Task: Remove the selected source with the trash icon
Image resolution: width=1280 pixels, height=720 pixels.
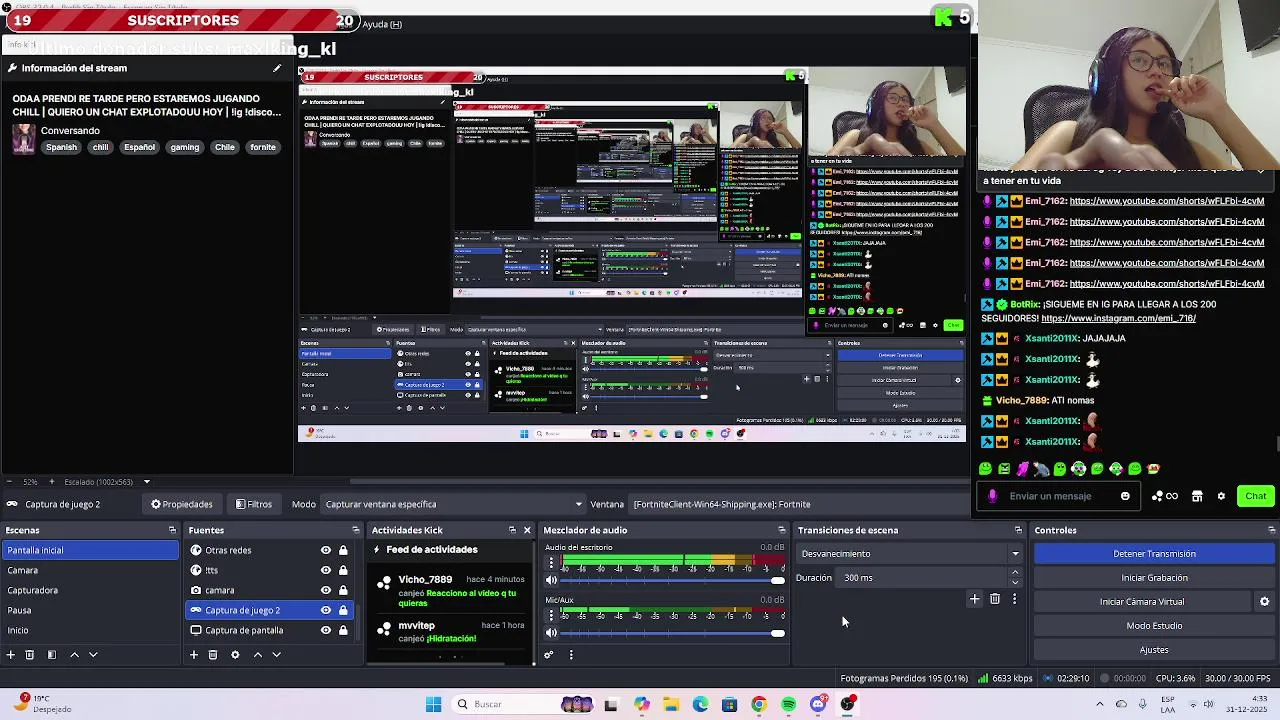Action: 213,655
